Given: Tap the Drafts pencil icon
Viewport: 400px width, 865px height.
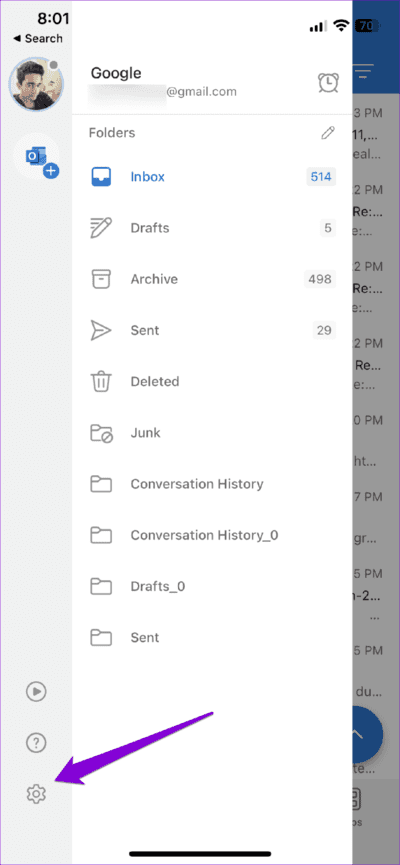Looking at the screenshot, I should (100, 228).
